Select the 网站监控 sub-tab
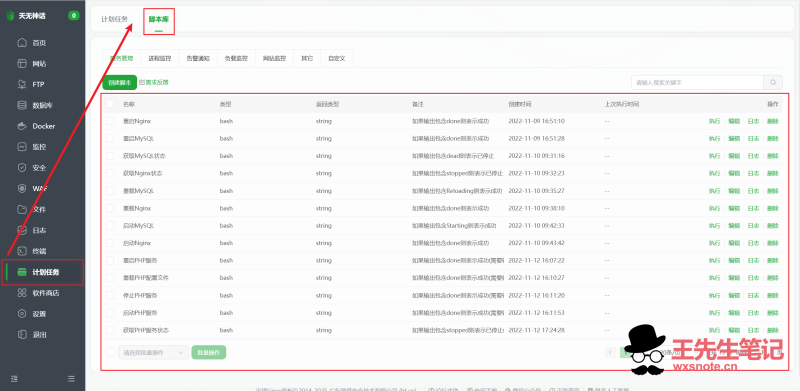 pyautogui.click(x=274, y=59)
